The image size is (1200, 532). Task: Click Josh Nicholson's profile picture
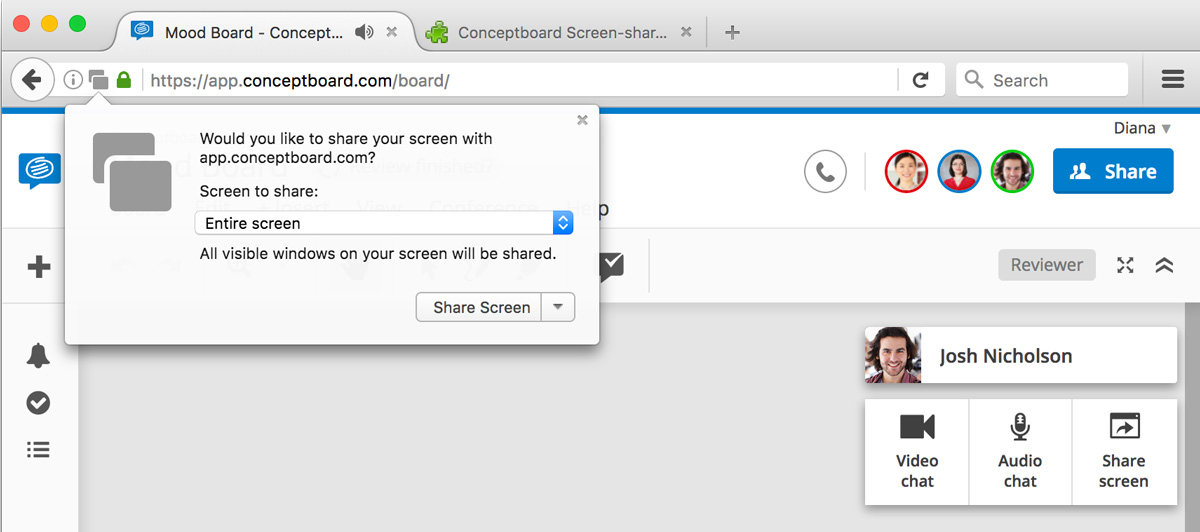893,355
